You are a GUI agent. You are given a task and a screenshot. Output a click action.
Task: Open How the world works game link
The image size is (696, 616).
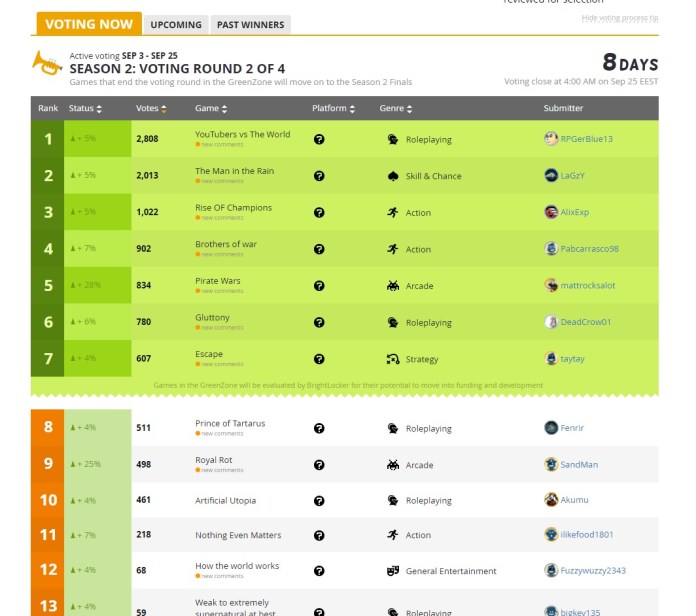tap(237, 566)
